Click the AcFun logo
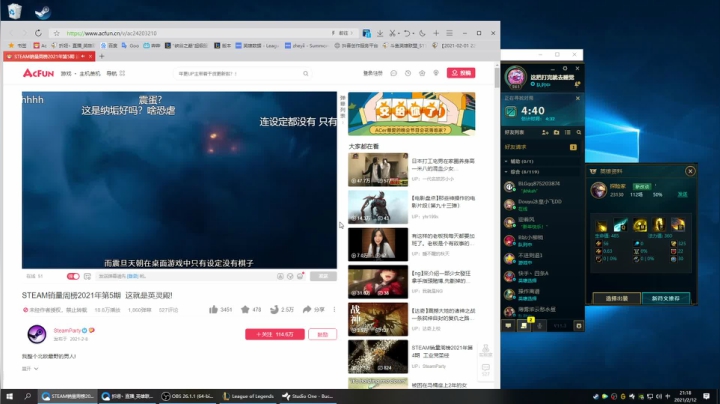Screen dimensions: 720x404 point(39,73)
